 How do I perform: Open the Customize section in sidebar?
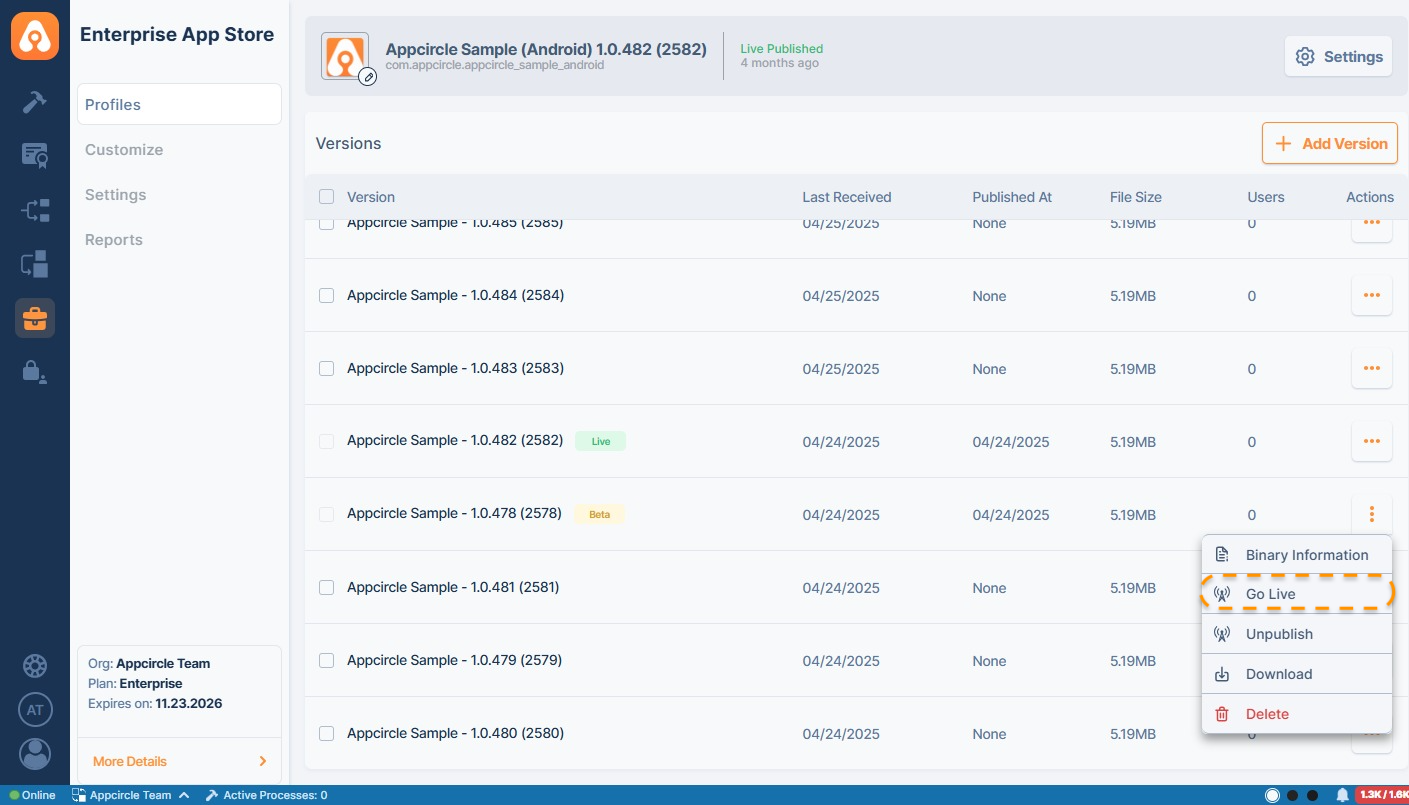pos(124,150)
